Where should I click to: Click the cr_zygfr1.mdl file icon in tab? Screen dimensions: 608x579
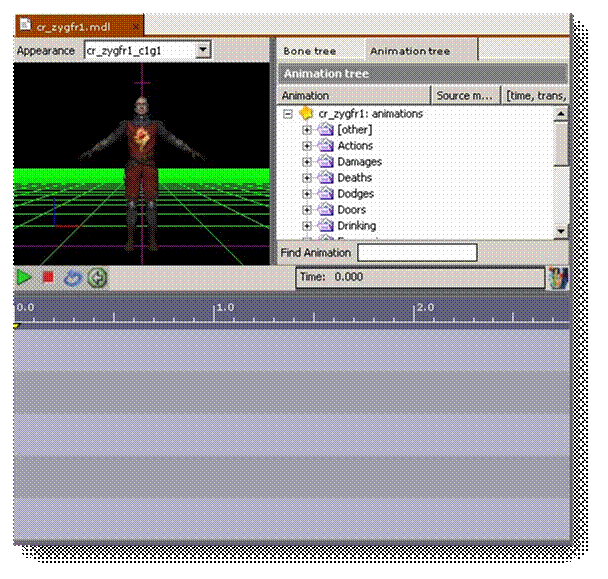point(25,25)
